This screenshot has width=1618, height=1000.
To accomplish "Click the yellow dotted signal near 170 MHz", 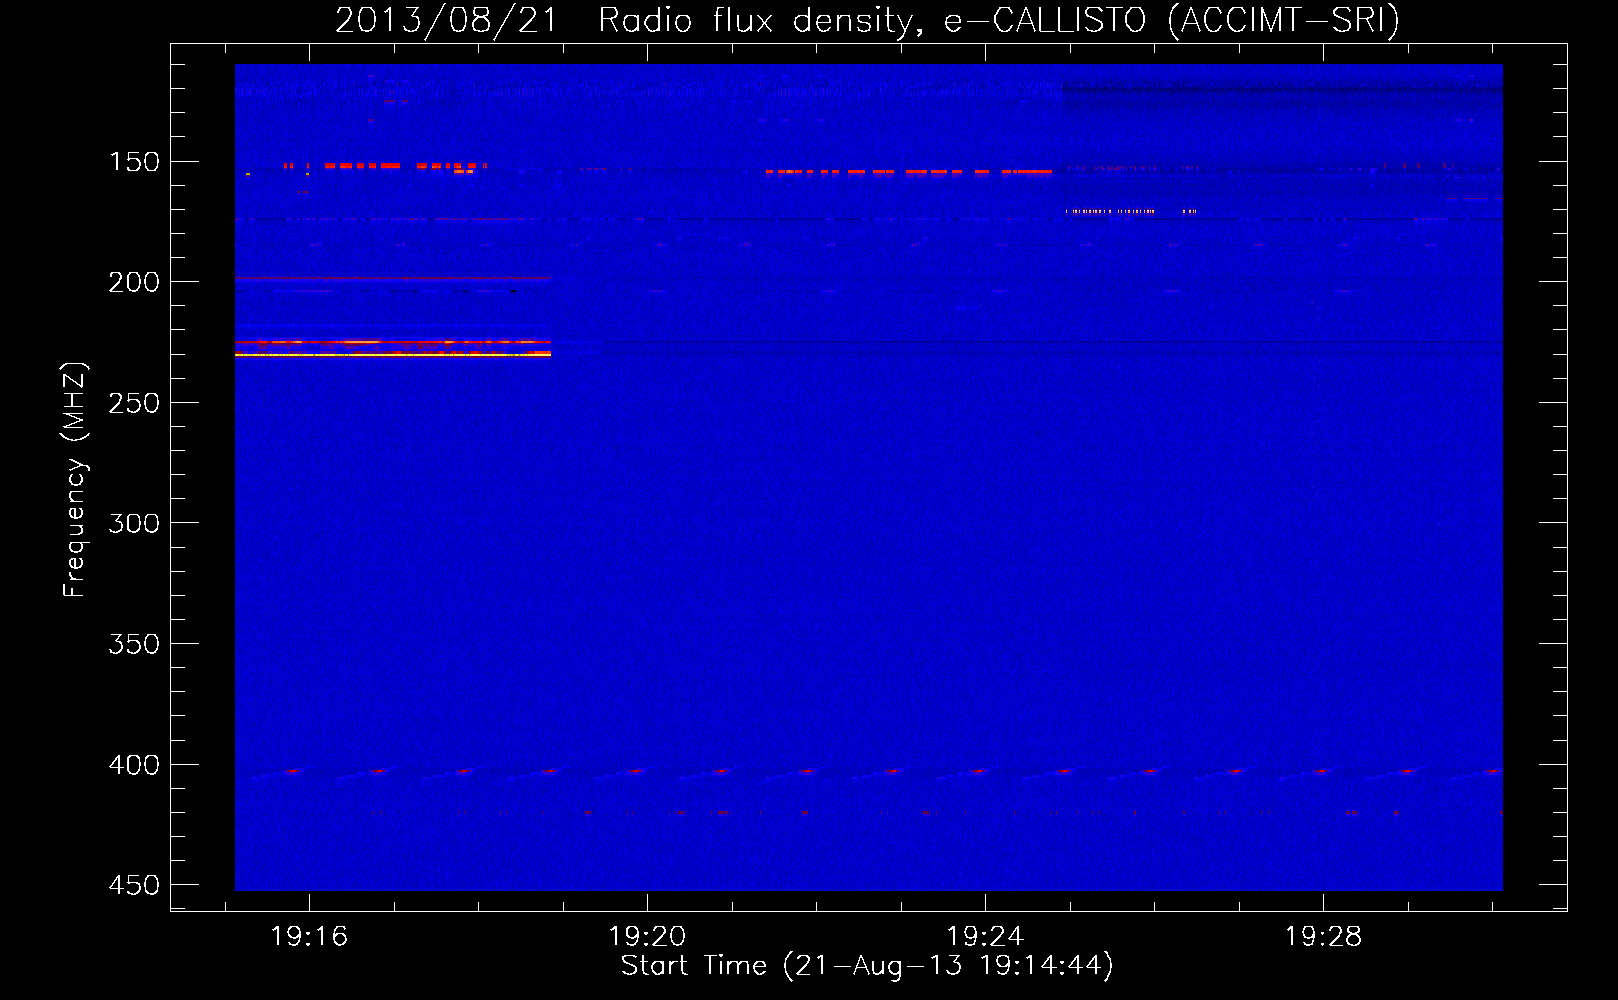I will [x=1130, y=211].
